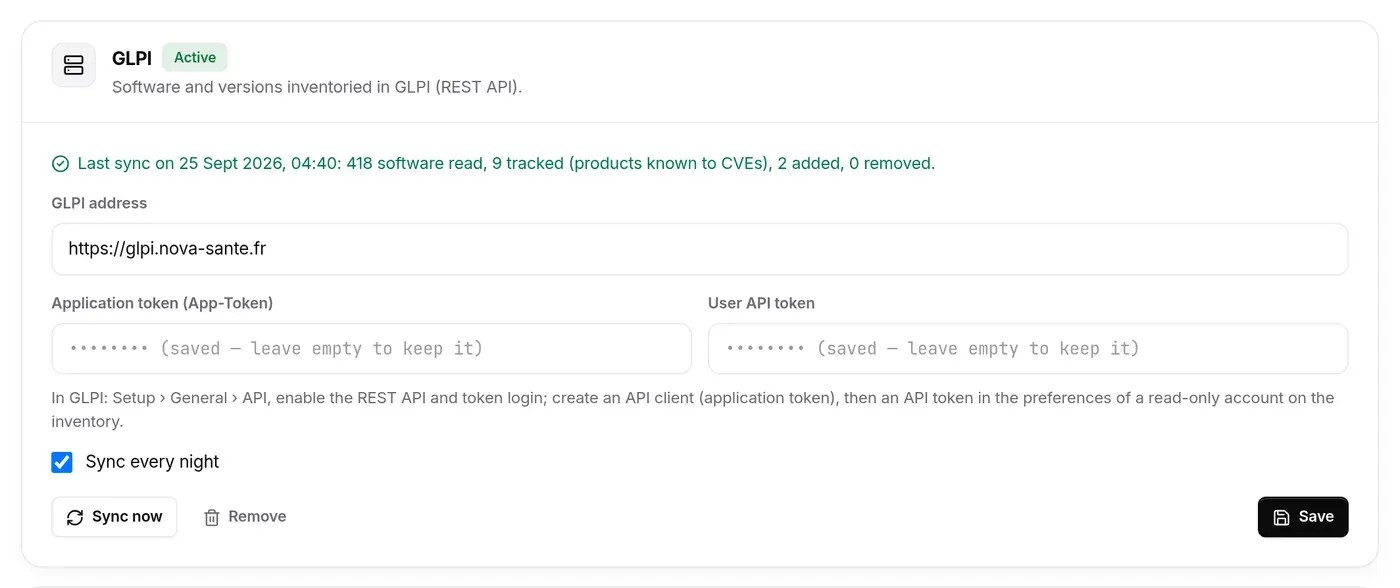Screen dimensions: 1400x588
Task: Click the User API token label
Action: point(761,303)
